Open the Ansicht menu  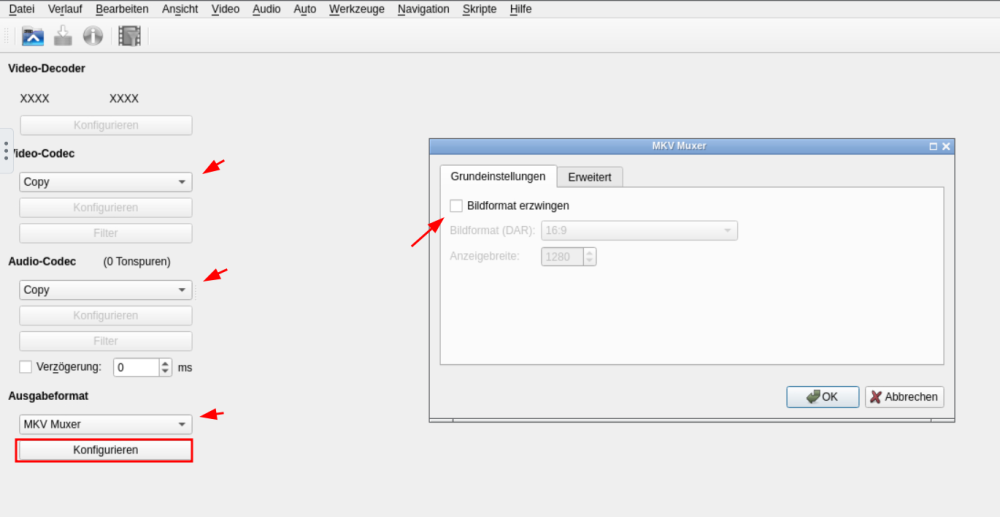(180, 9)
